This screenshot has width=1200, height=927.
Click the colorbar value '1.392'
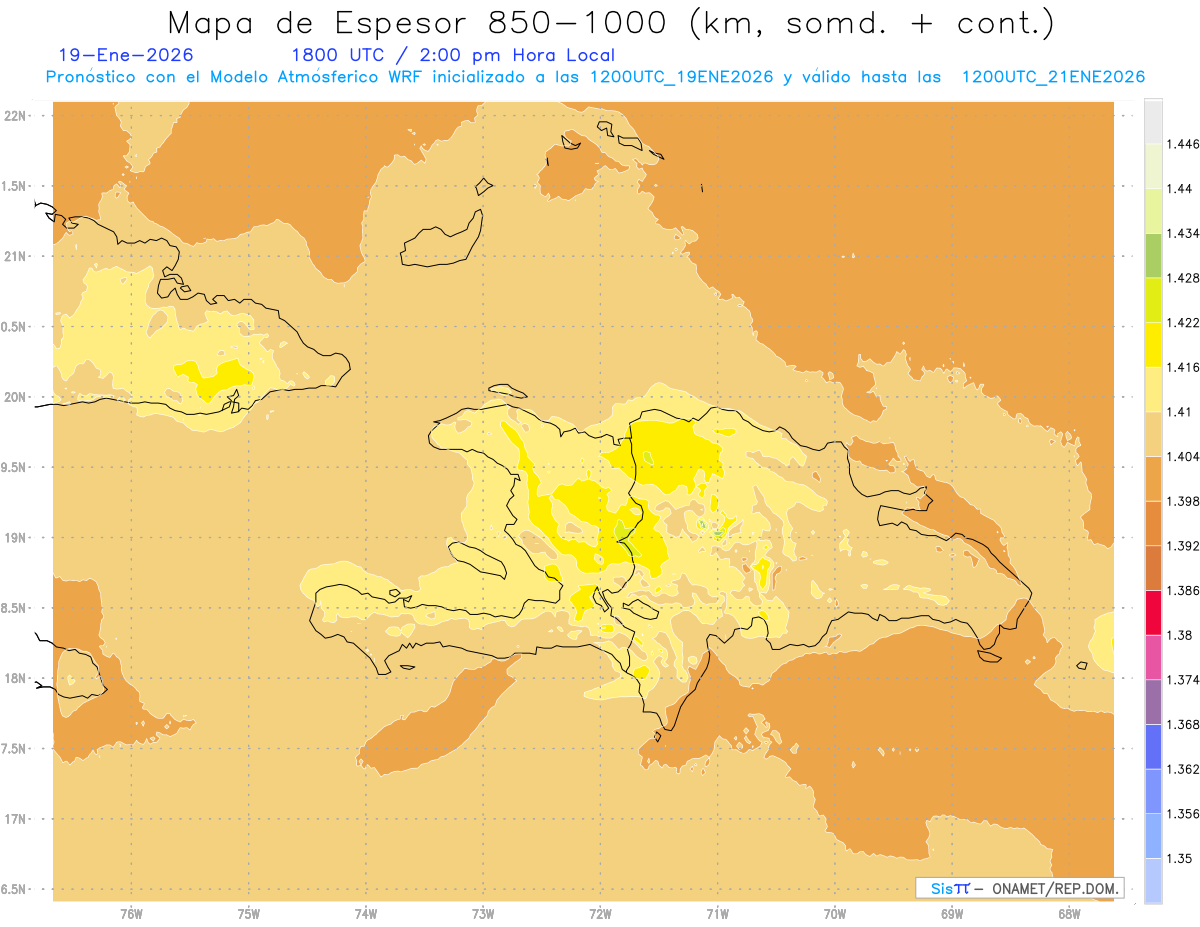1182,546
